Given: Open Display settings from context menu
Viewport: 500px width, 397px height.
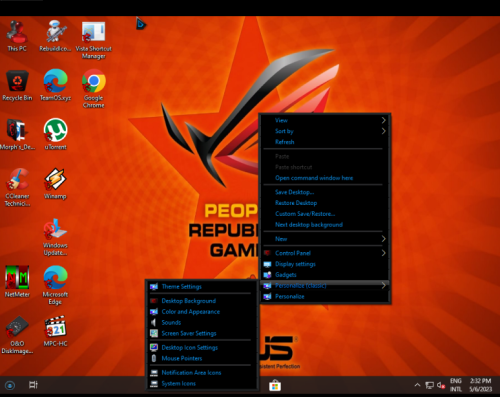Looking at the screenshot, I should pos(325,264).
